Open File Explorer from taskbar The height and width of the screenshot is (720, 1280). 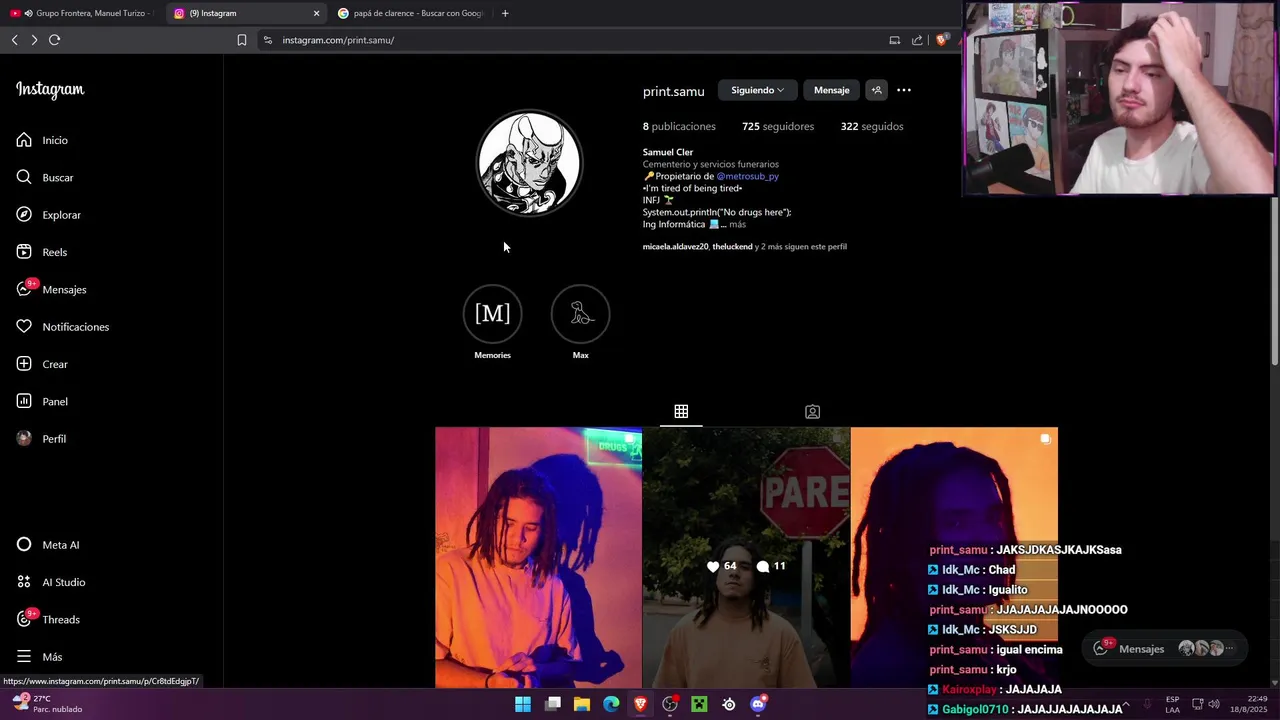pyautogui.click(x=582, y=704)
